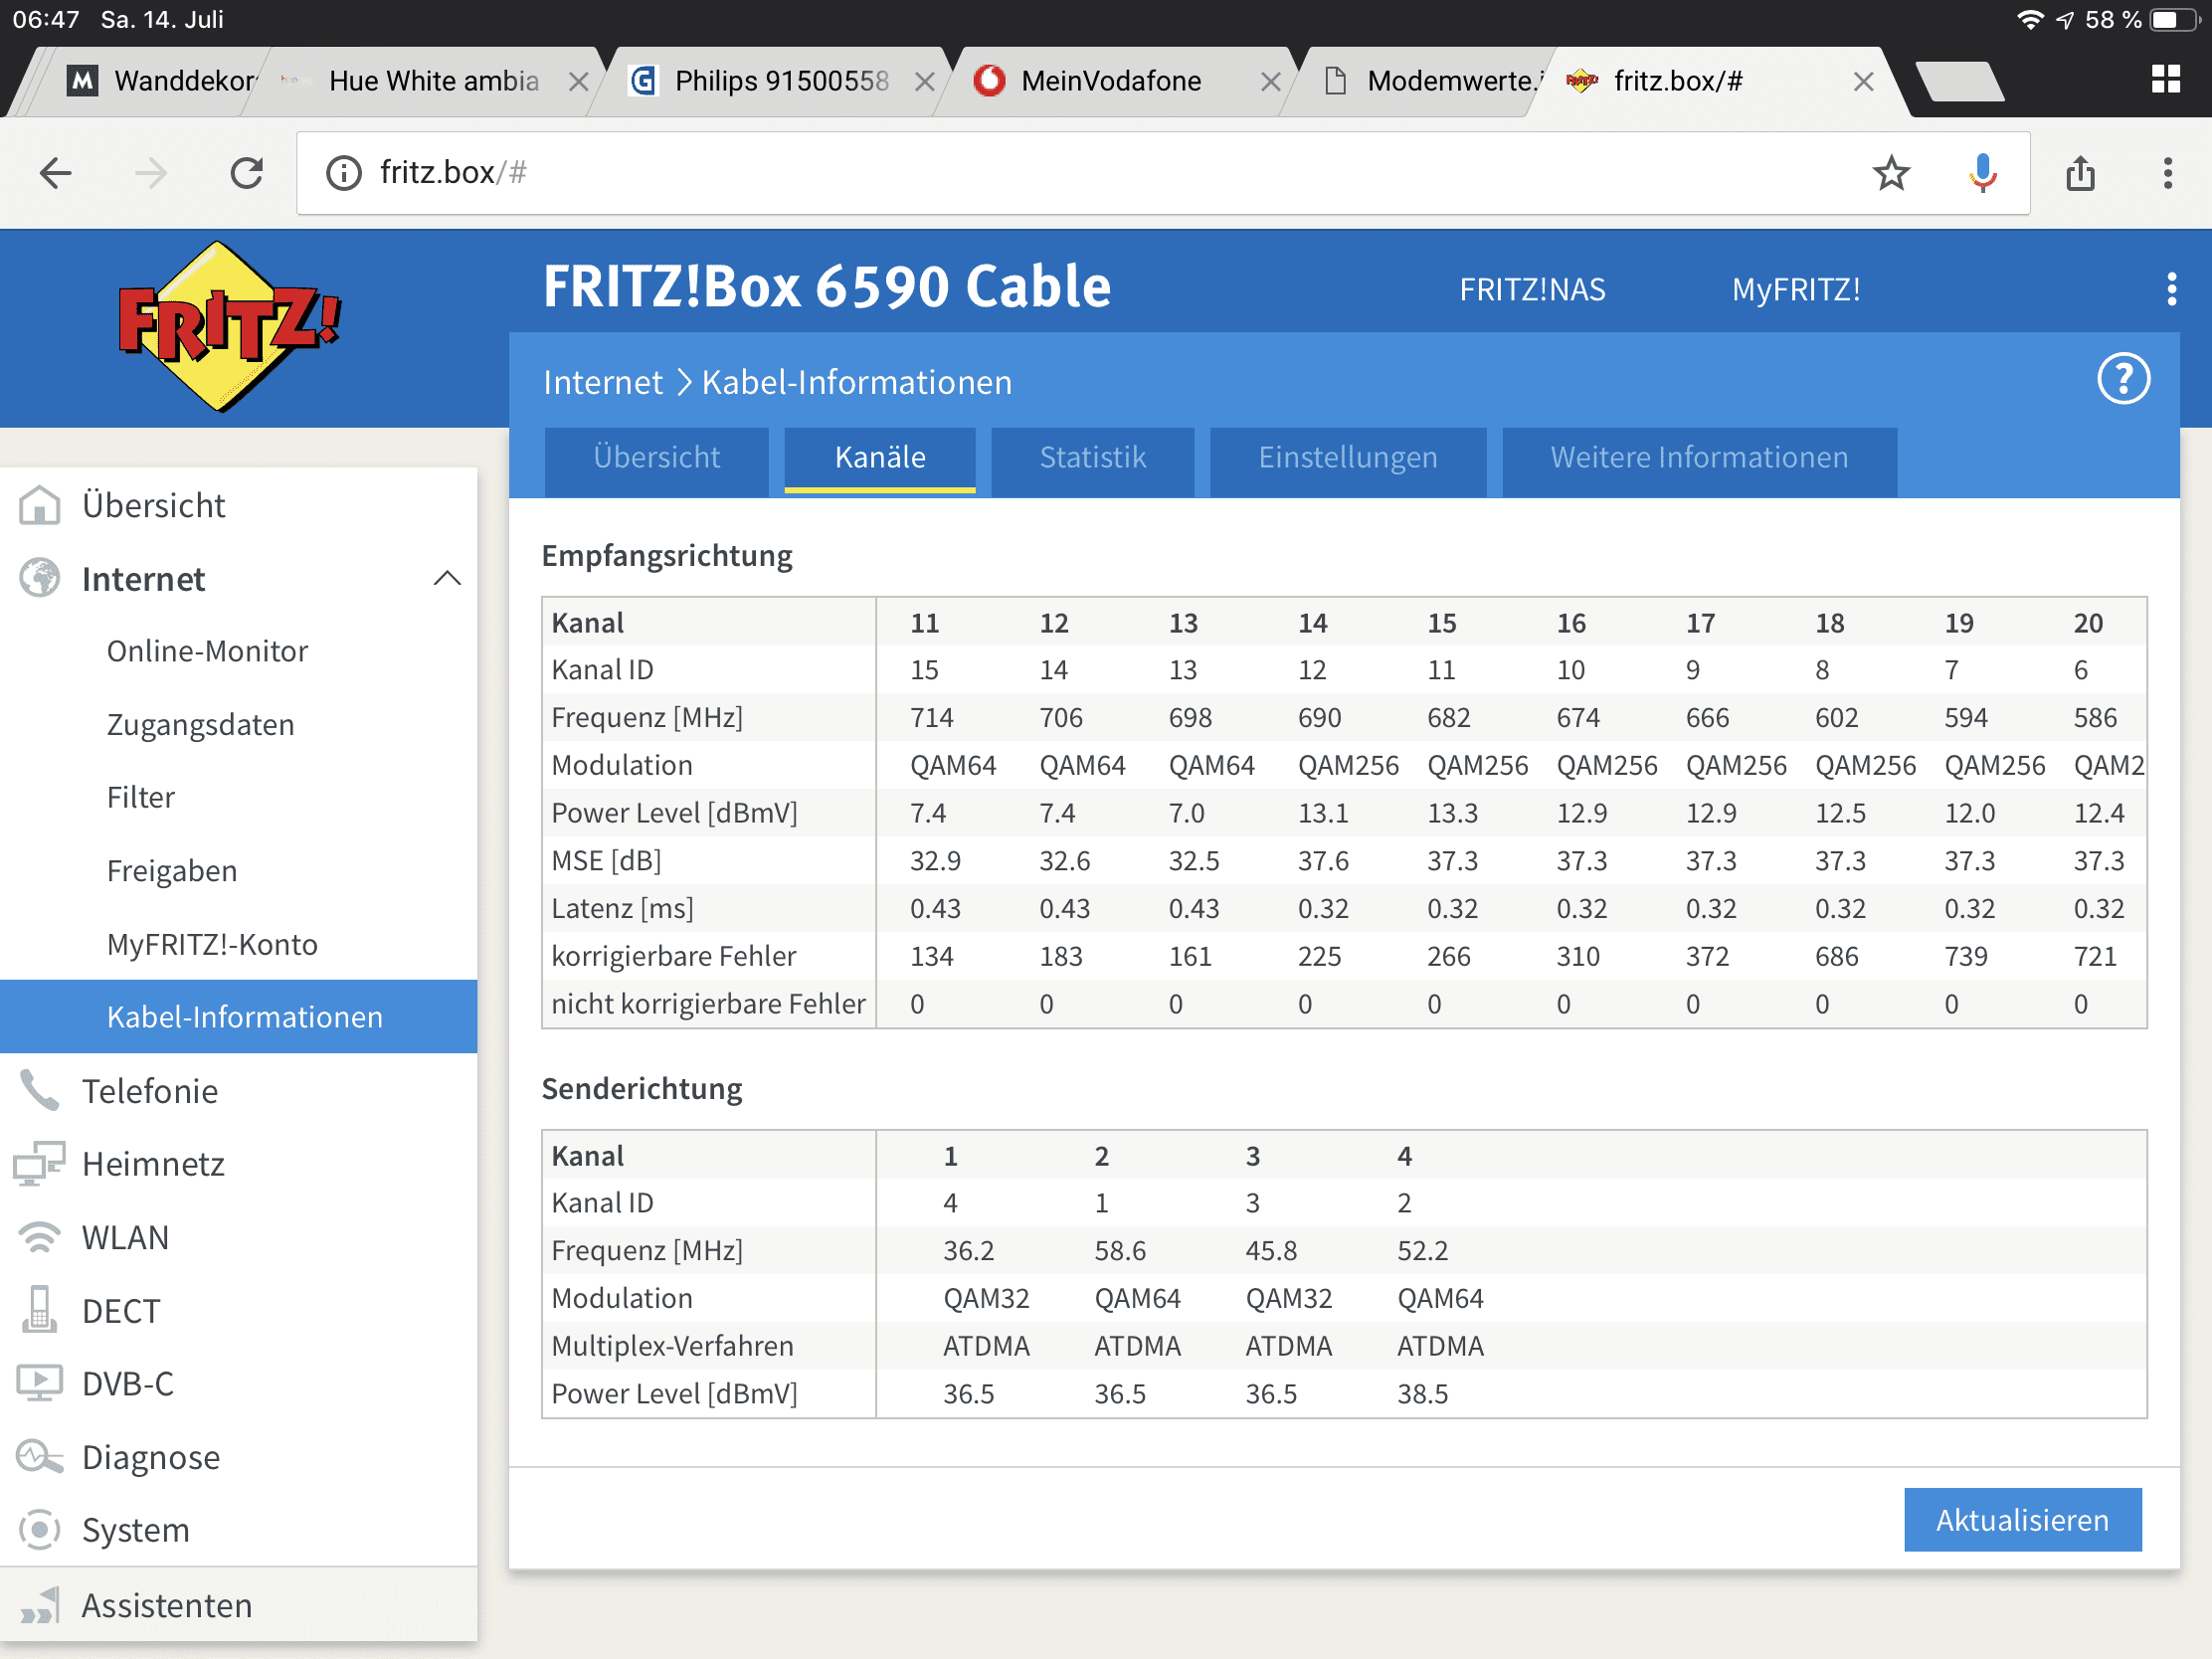
Task: Click upstream power level 38.5
Action: 1423,1393
